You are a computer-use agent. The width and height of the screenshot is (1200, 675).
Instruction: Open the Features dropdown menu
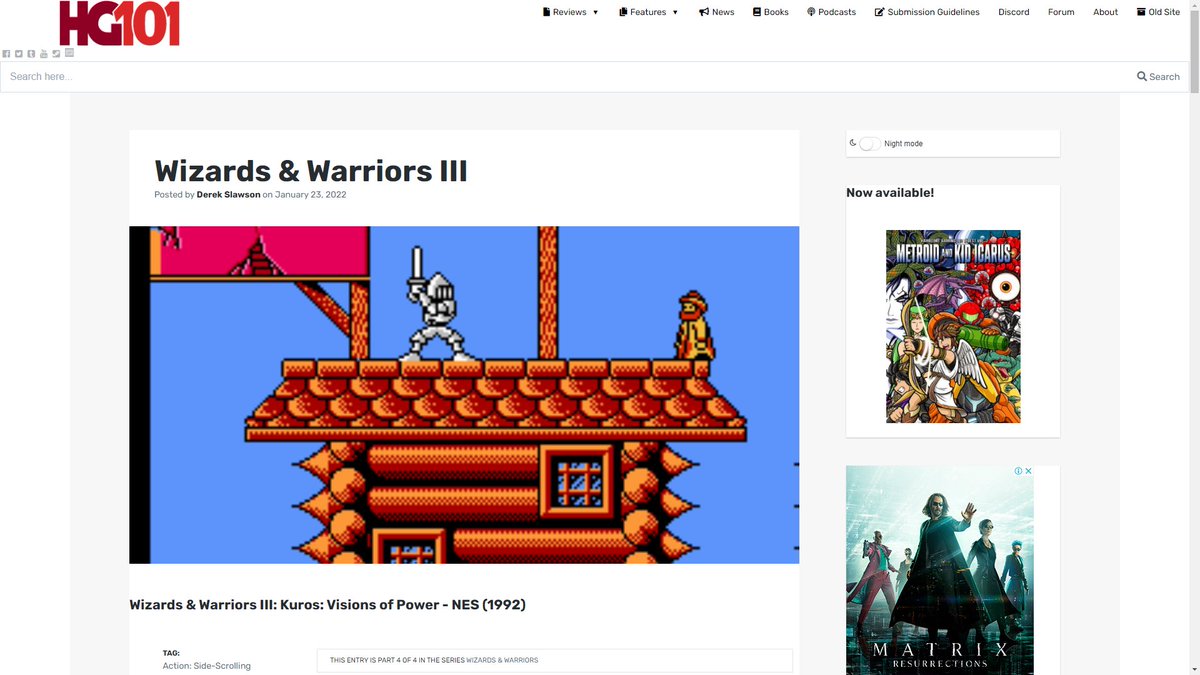click(648, 12)
